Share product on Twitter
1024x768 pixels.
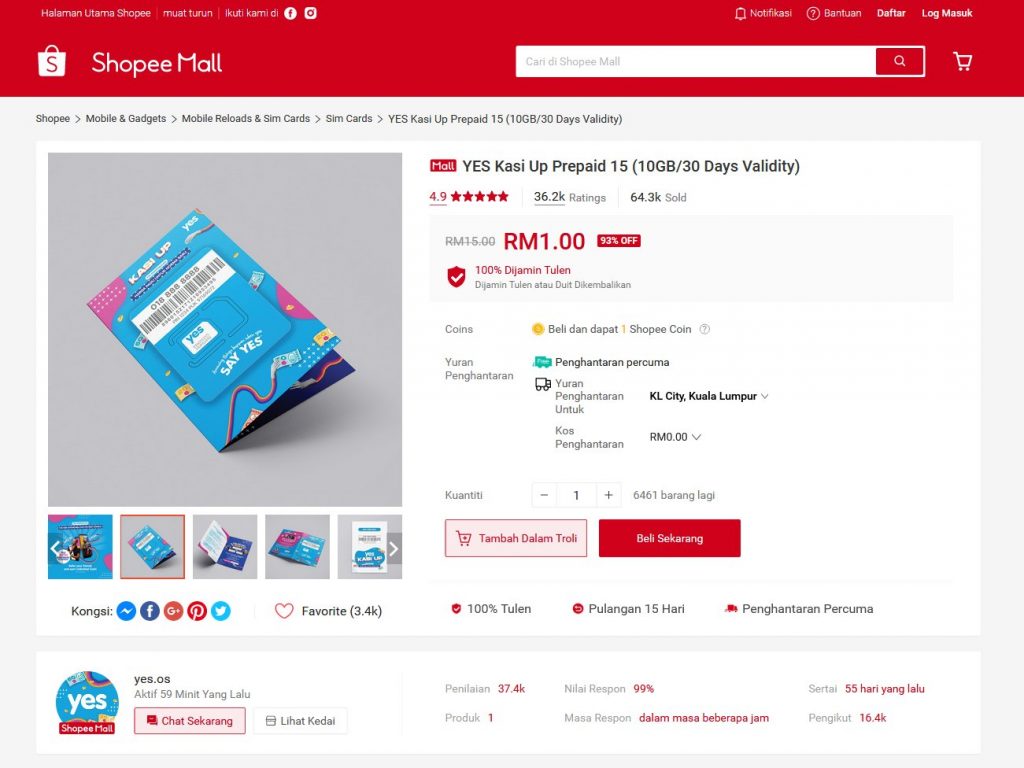pos(221,611)
